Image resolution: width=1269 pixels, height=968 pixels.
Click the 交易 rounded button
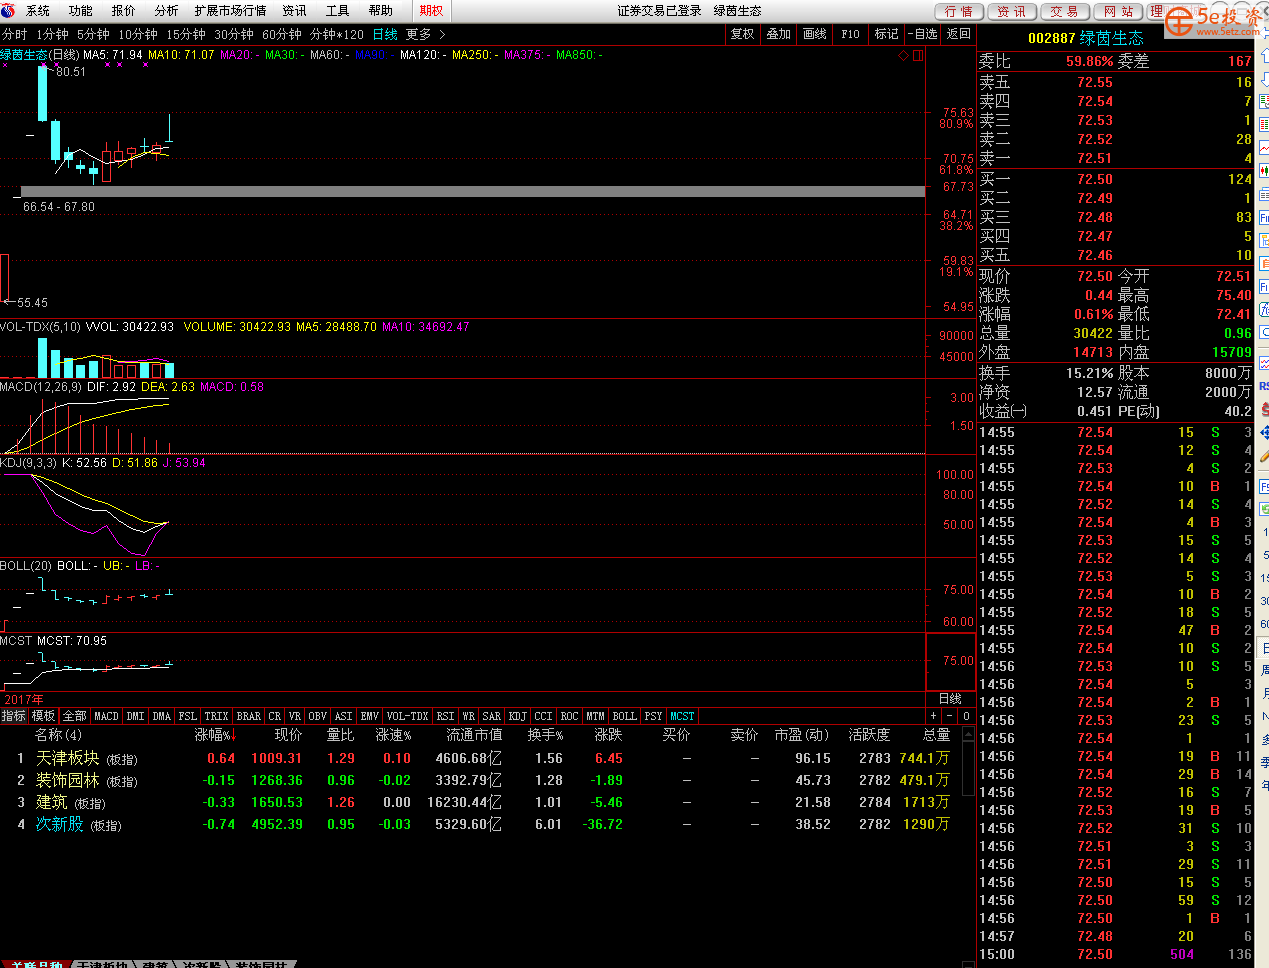point(1065,11)
